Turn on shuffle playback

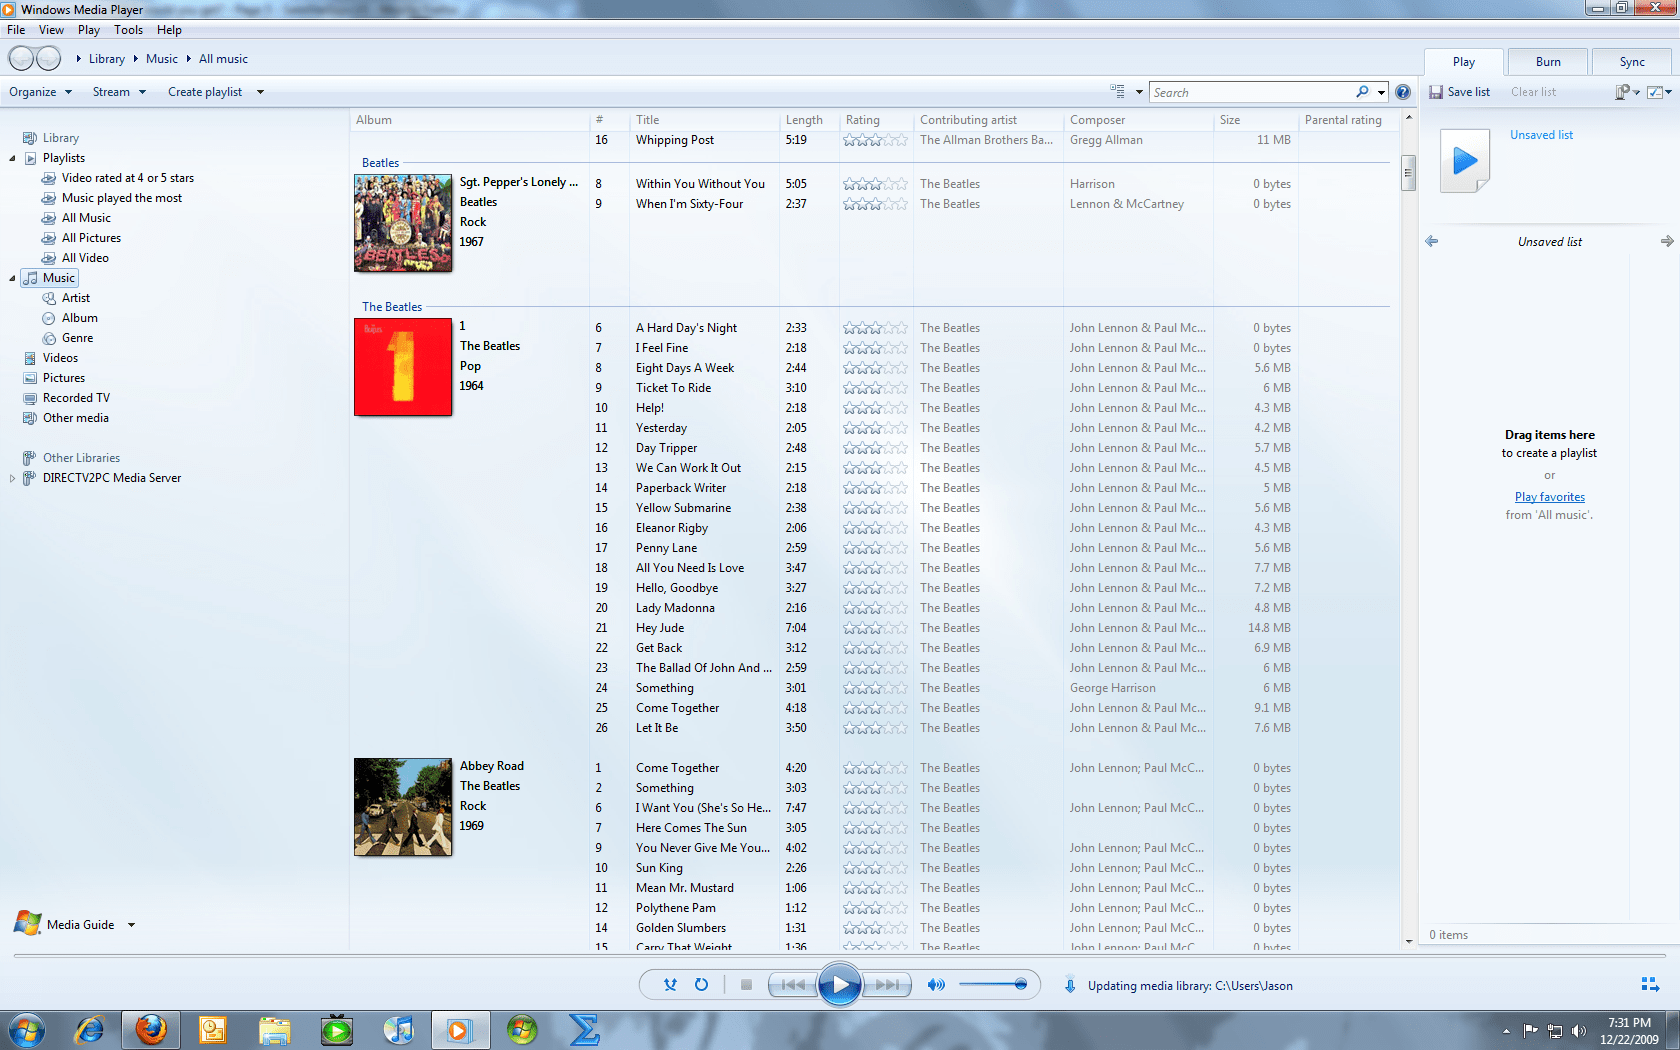[670, 985]
